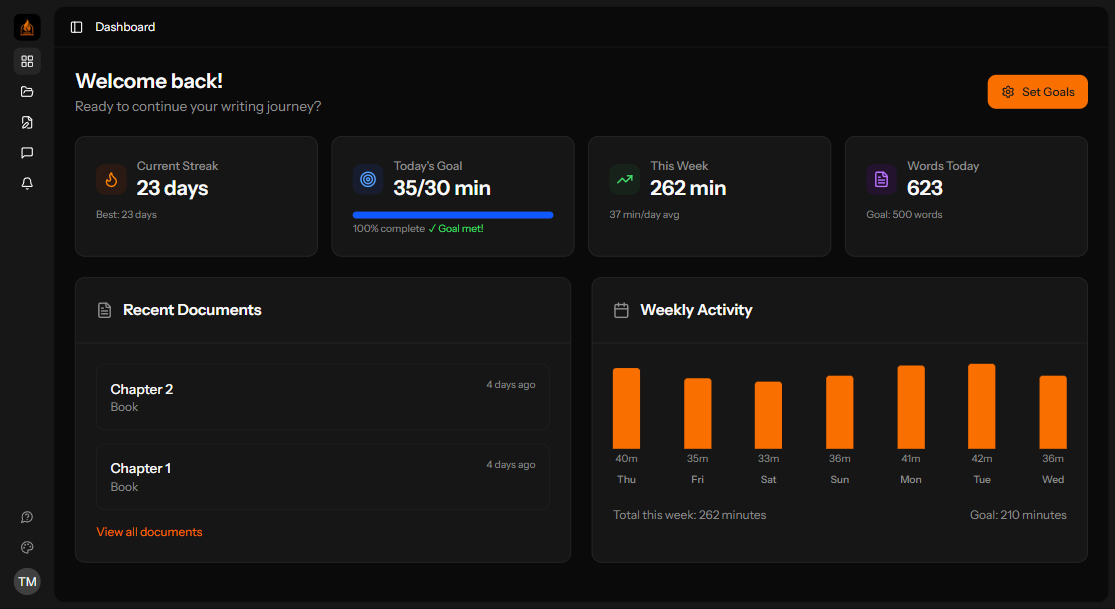Open the Chapter 2 document entry

(x=322, y=397)
